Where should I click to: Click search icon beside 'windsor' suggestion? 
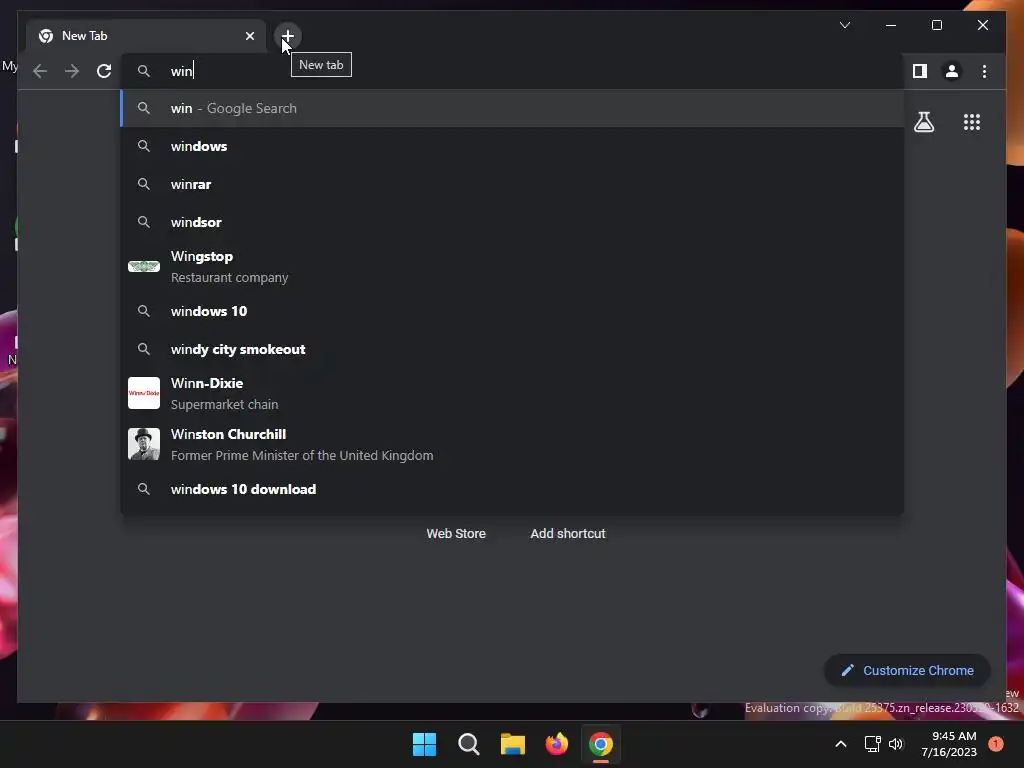click(144, 222)
